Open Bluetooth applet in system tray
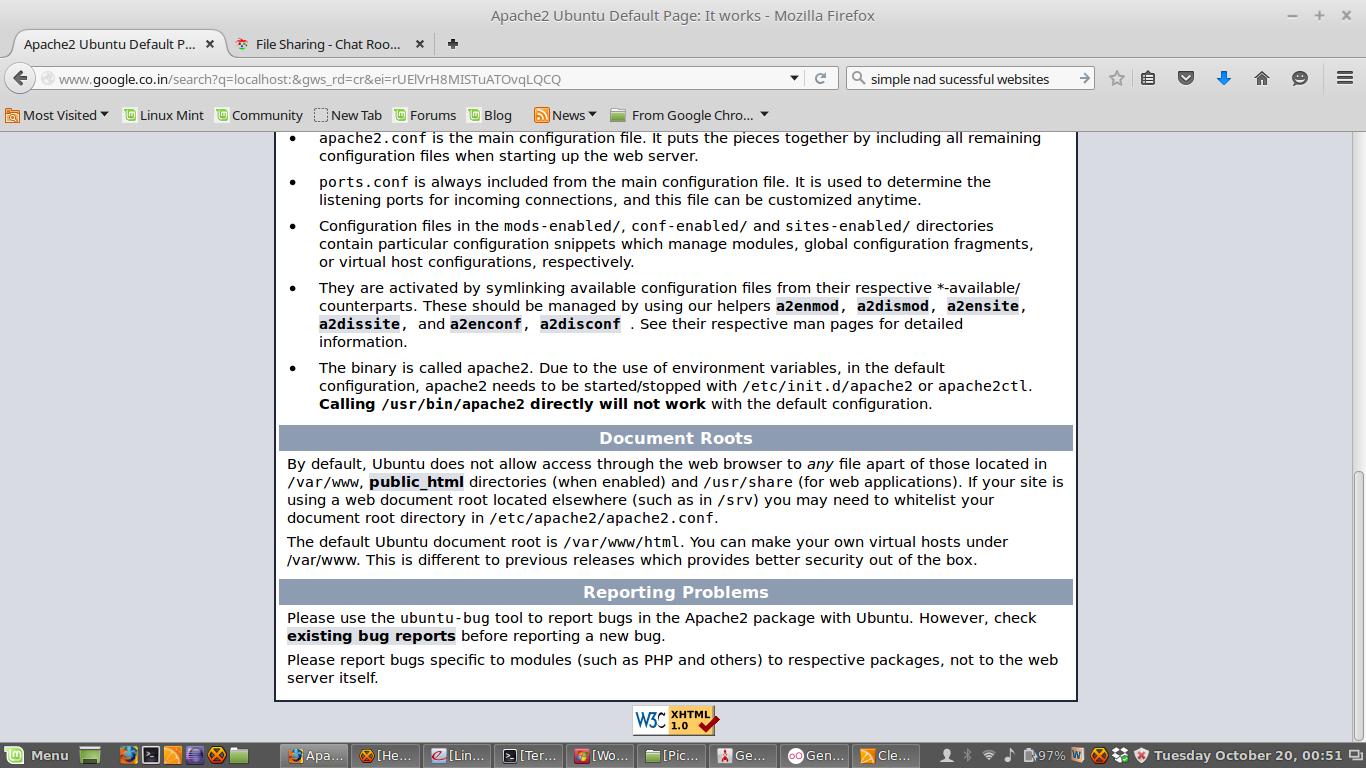This screenshot has height=768, width=1366. click(967, 756)
